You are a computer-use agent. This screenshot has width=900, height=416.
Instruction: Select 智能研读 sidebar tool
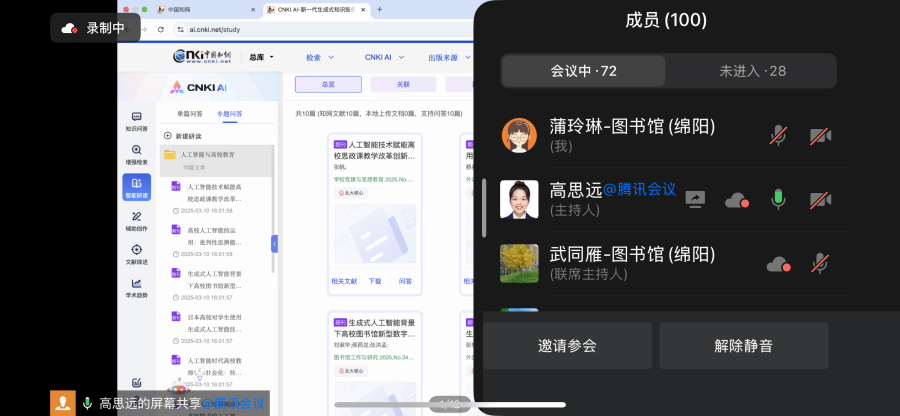[137, 188]
